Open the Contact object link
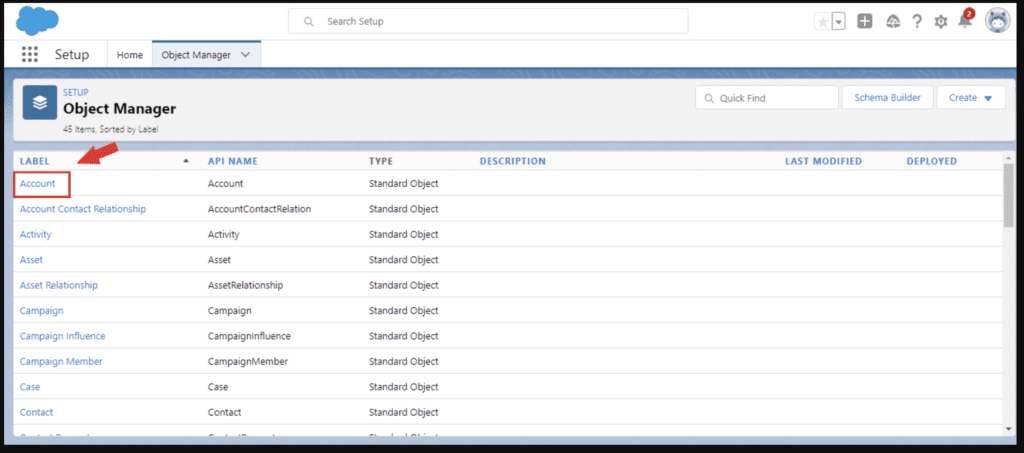Viewport: 1024px width, 453px height. (x=37, y=413)
